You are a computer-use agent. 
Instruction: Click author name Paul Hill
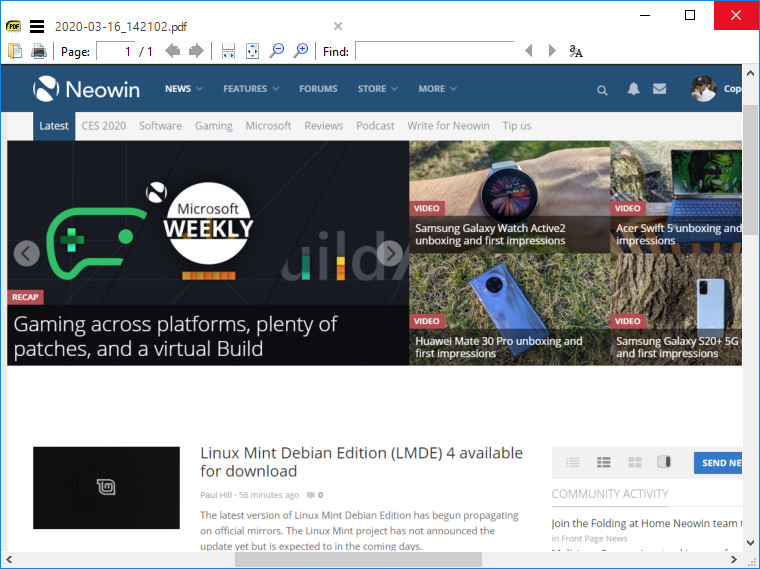click(x=216, y=495)
